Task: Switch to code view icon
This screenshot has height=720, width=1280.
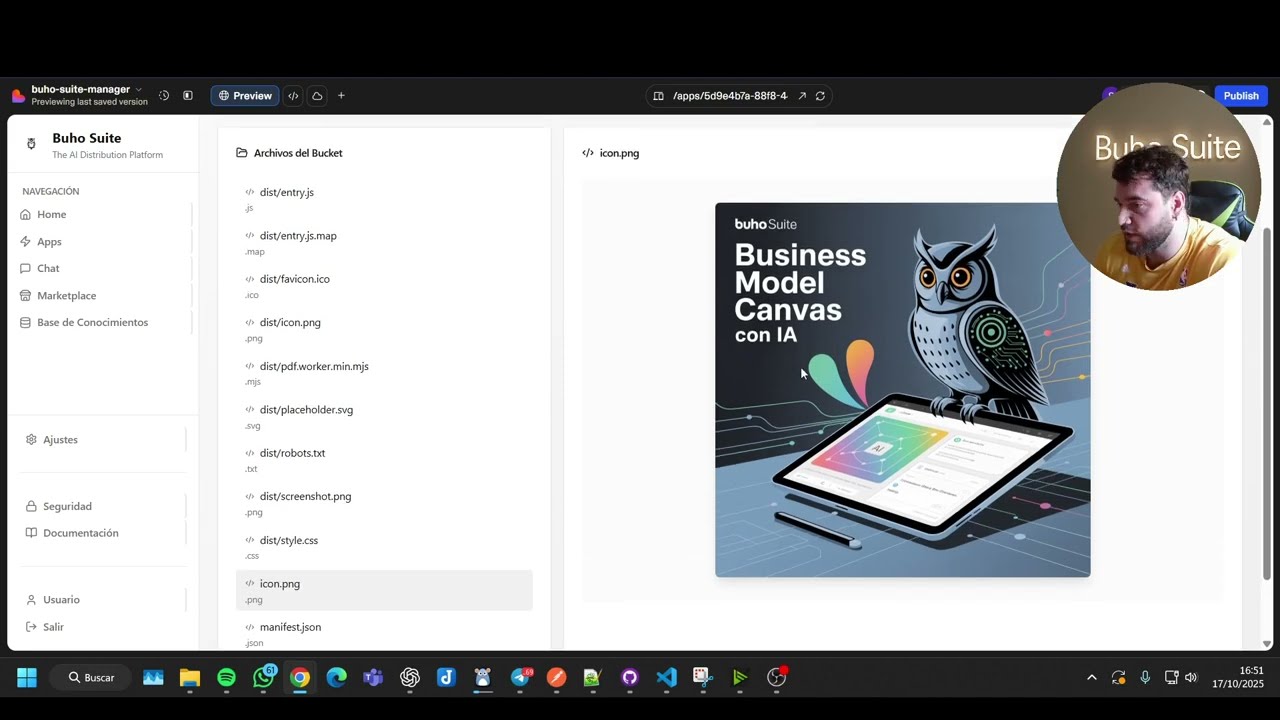Action: click(293, 96)
